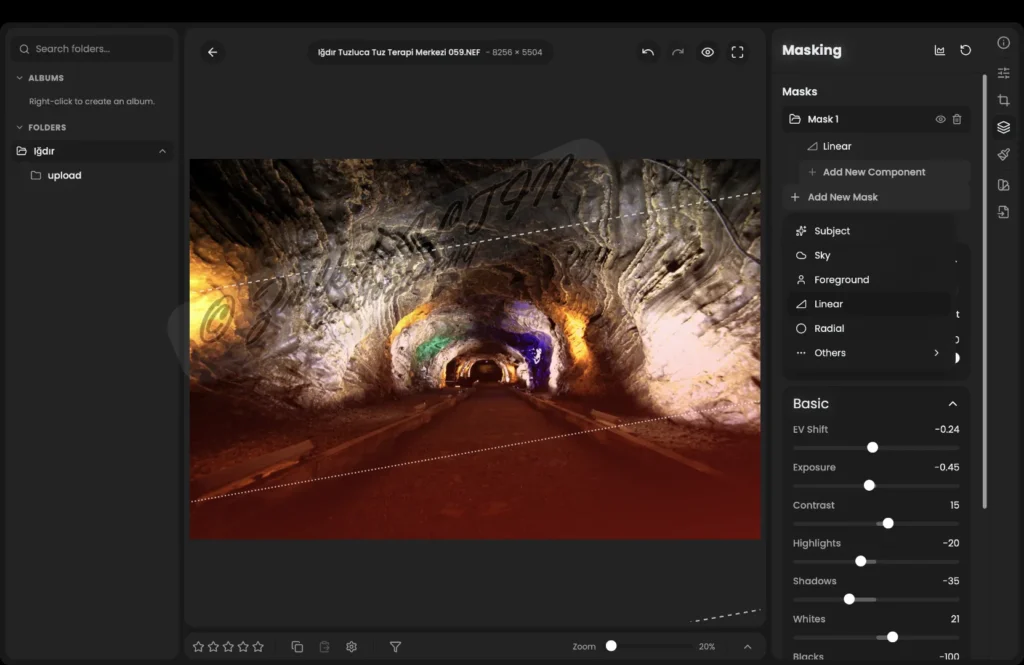Choose Subject mask type
The height and width of the screenshot is (665, 1024).
point(871,231)
